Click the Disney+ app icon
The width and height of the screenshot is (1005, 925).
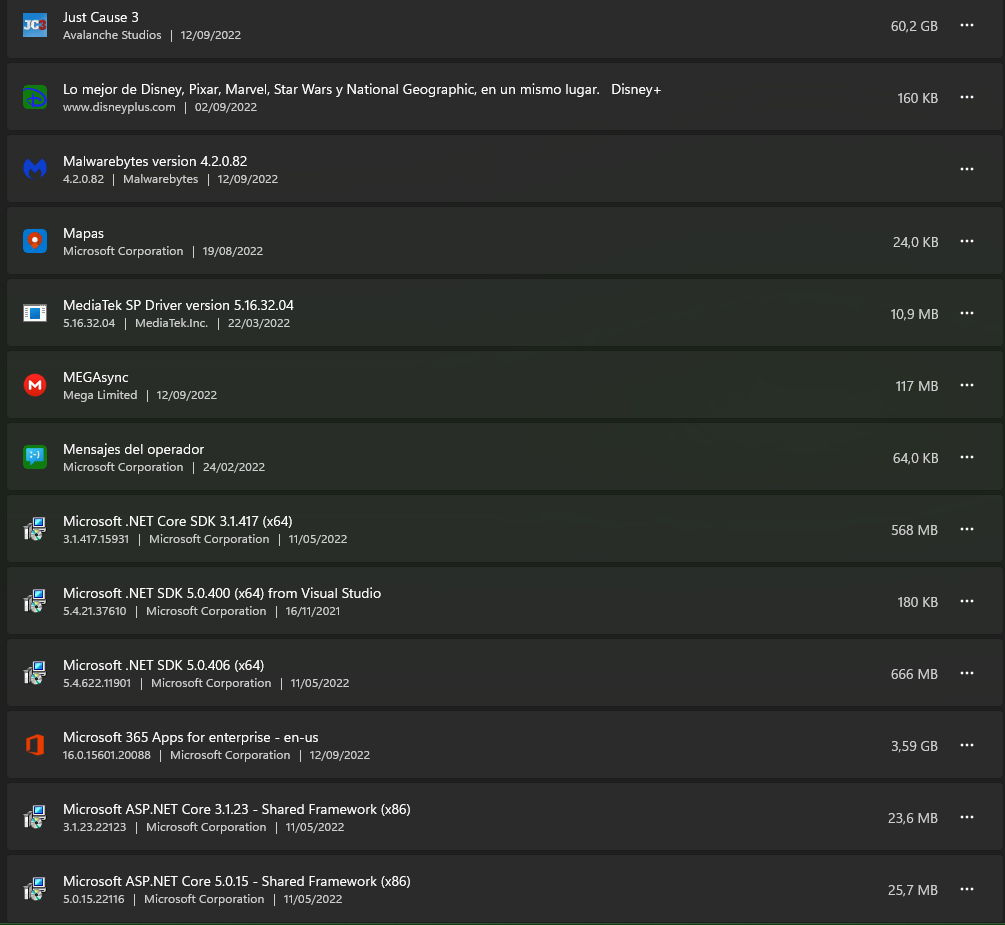(x=35, y=97)
